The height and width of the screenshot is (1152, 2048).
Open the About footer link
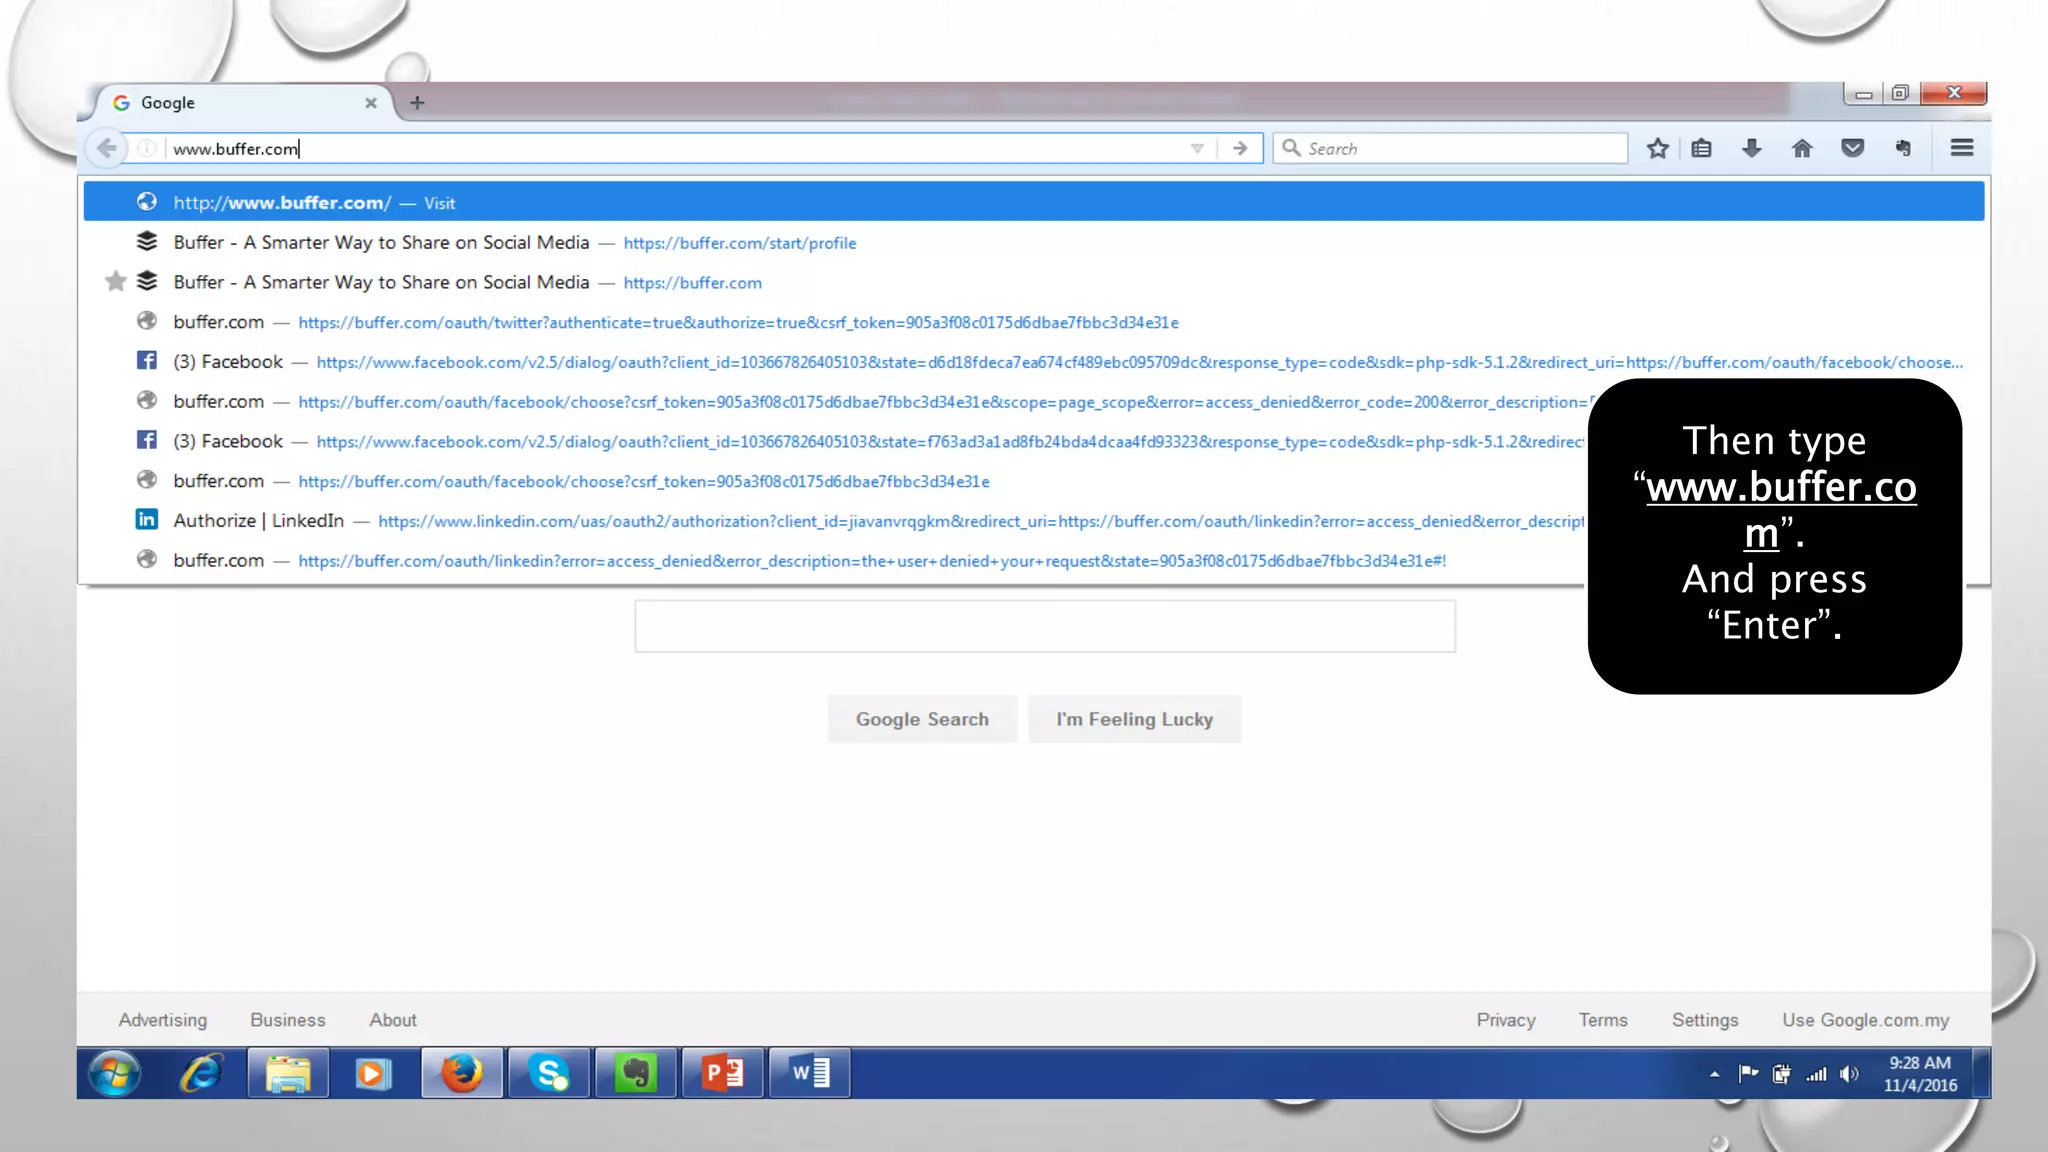tap(393, 1020)
